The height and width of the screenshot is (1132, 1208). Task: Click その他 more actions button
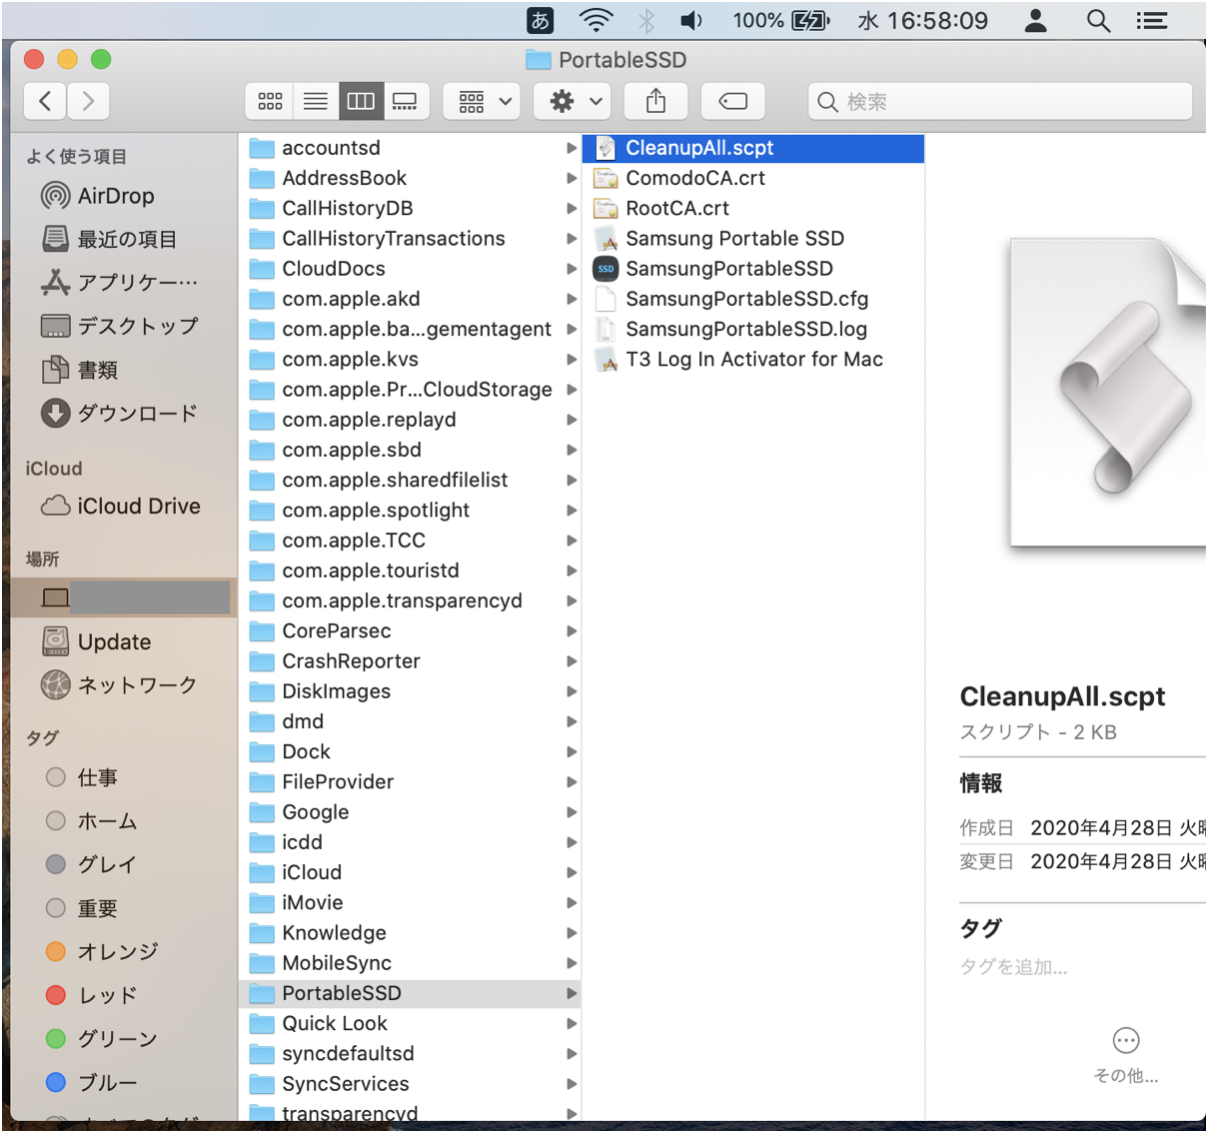pos(1126,1041)
